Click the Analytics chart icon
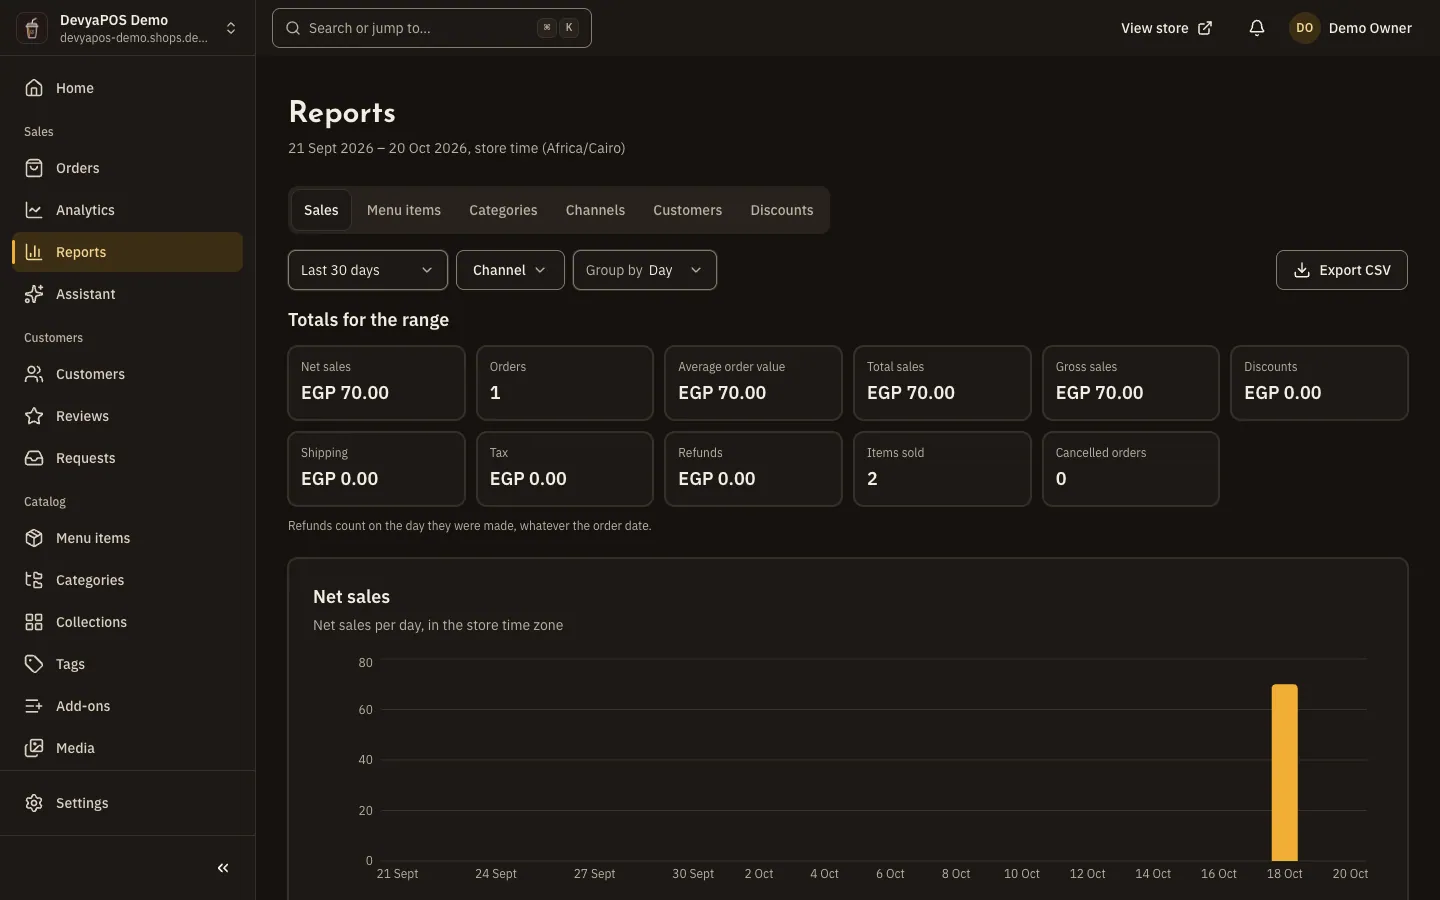Screen dimensions: 1440x900 pos(34,210)
